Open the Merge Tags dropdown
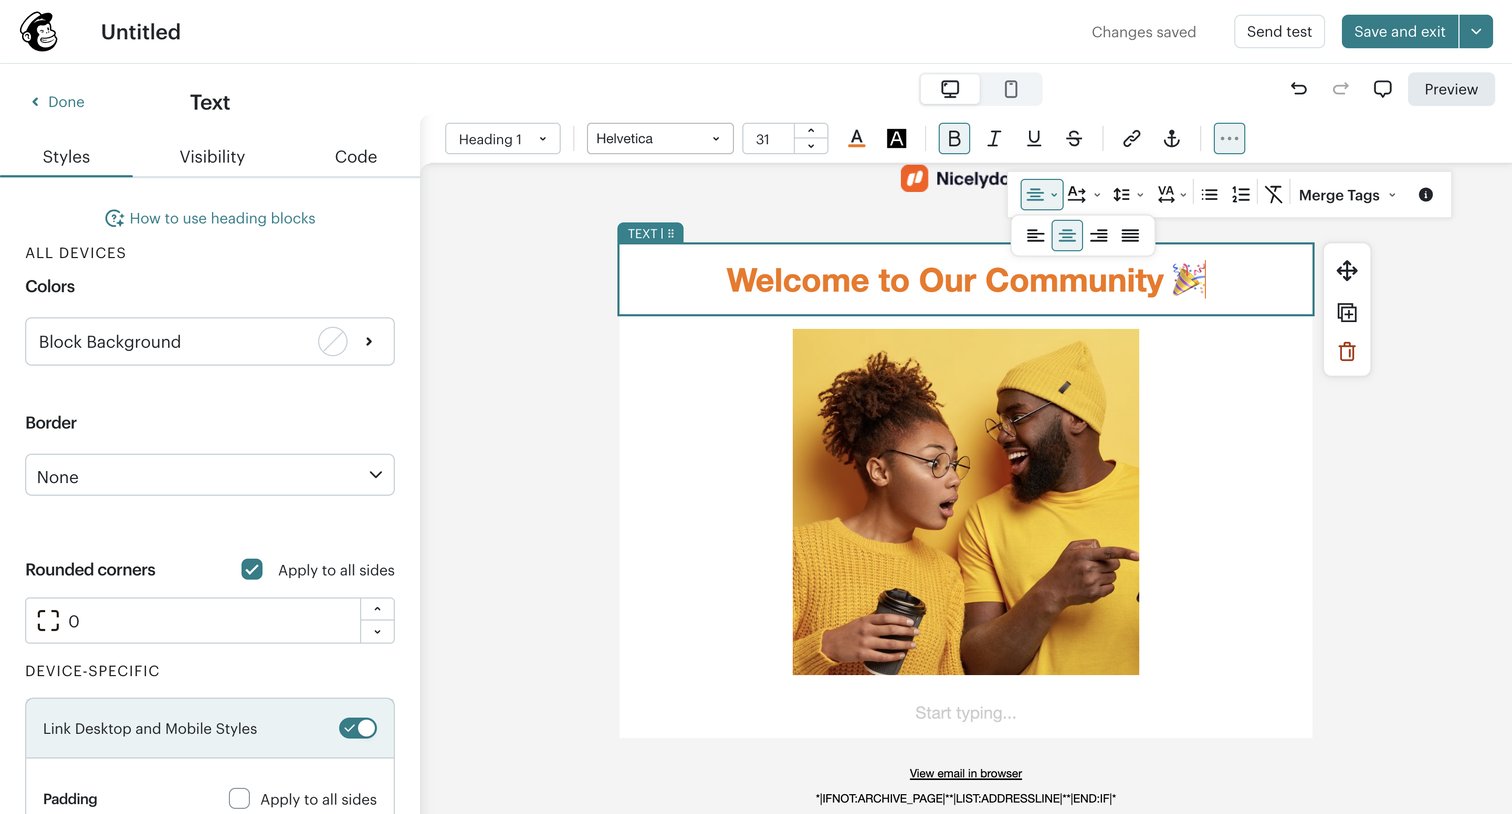 tap(1347, 195)
